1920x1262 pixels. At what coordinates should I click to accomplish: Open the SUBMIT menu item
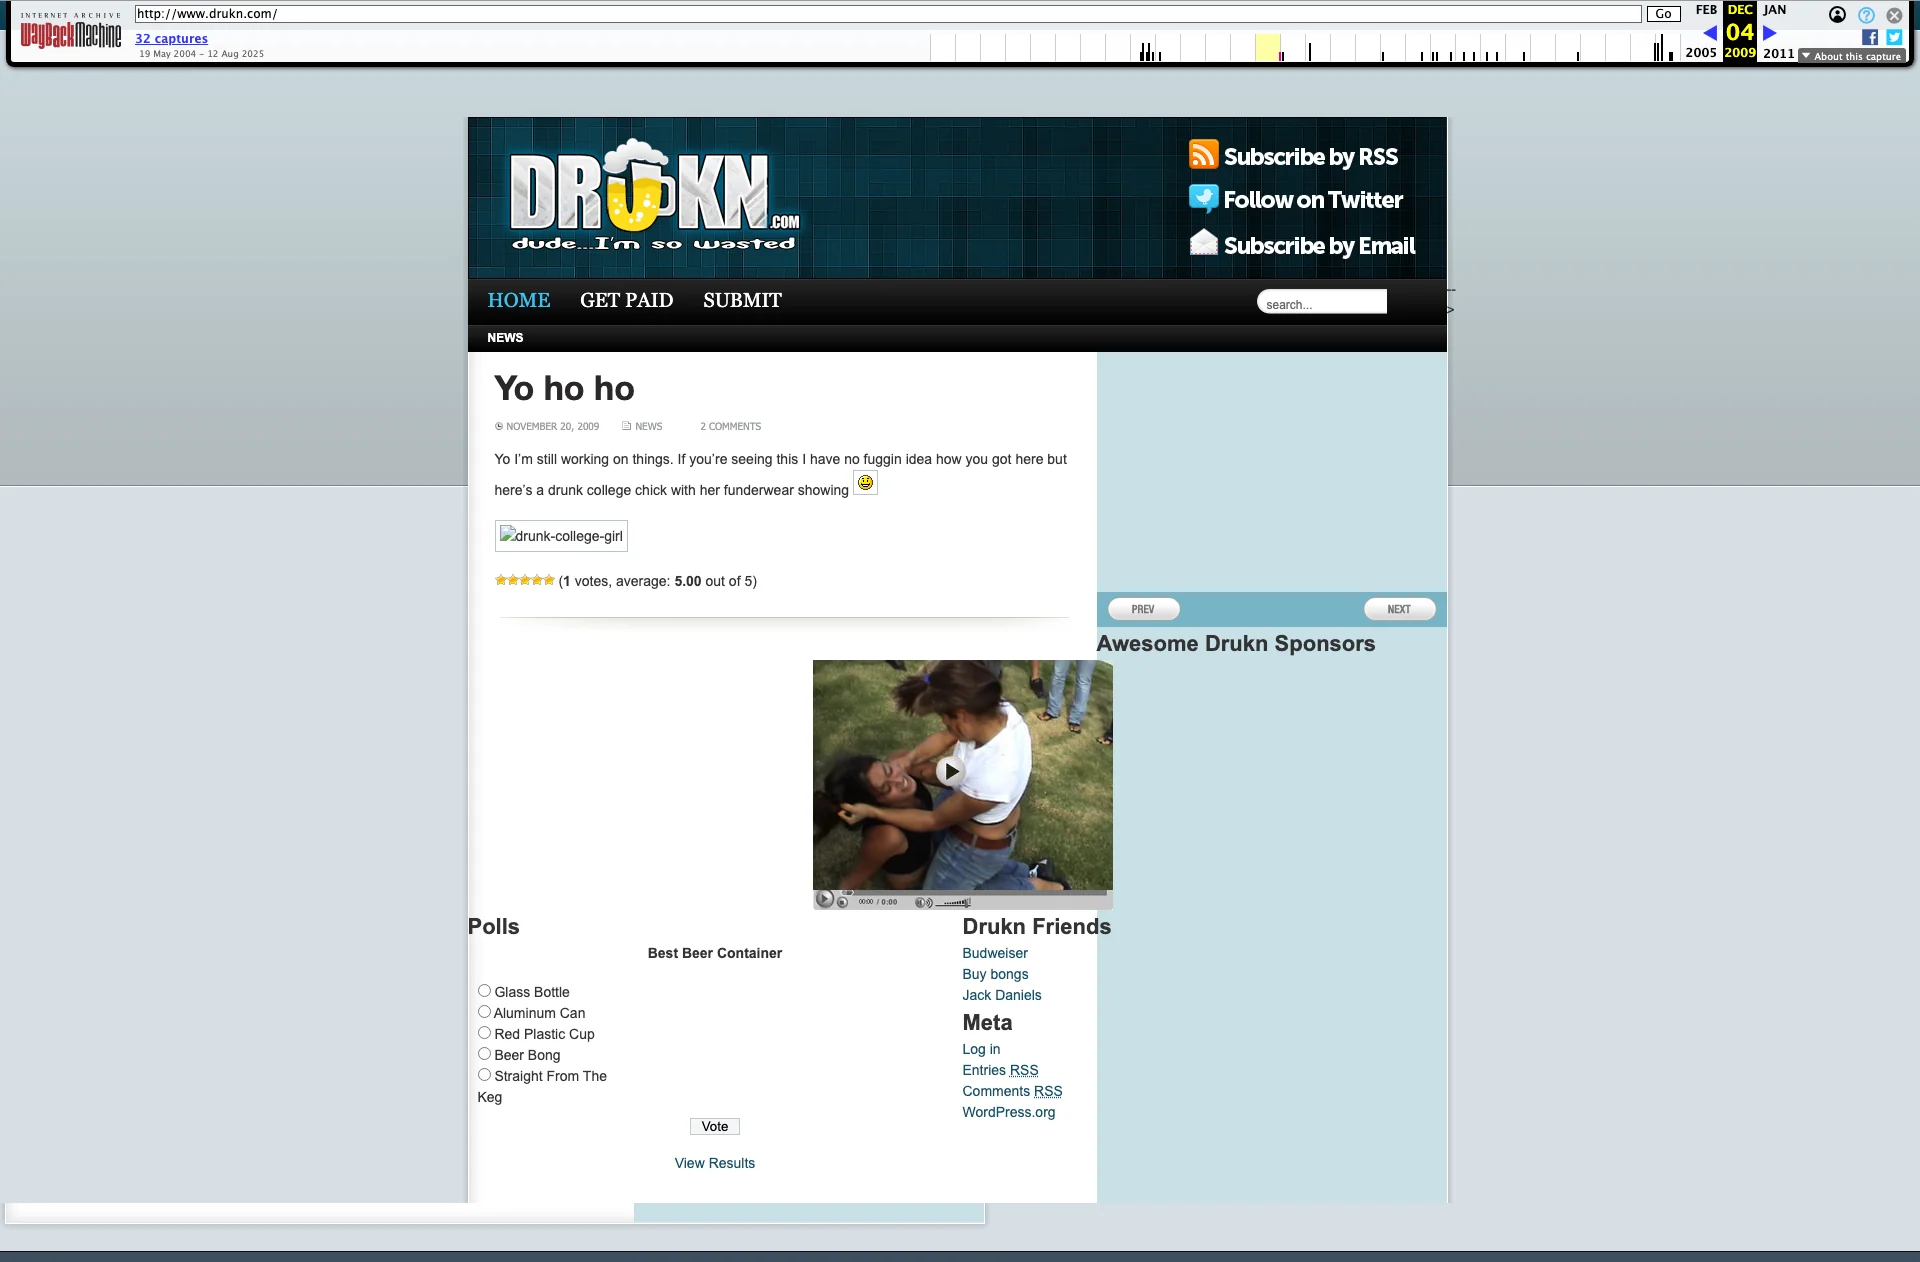tap(742, 300)
